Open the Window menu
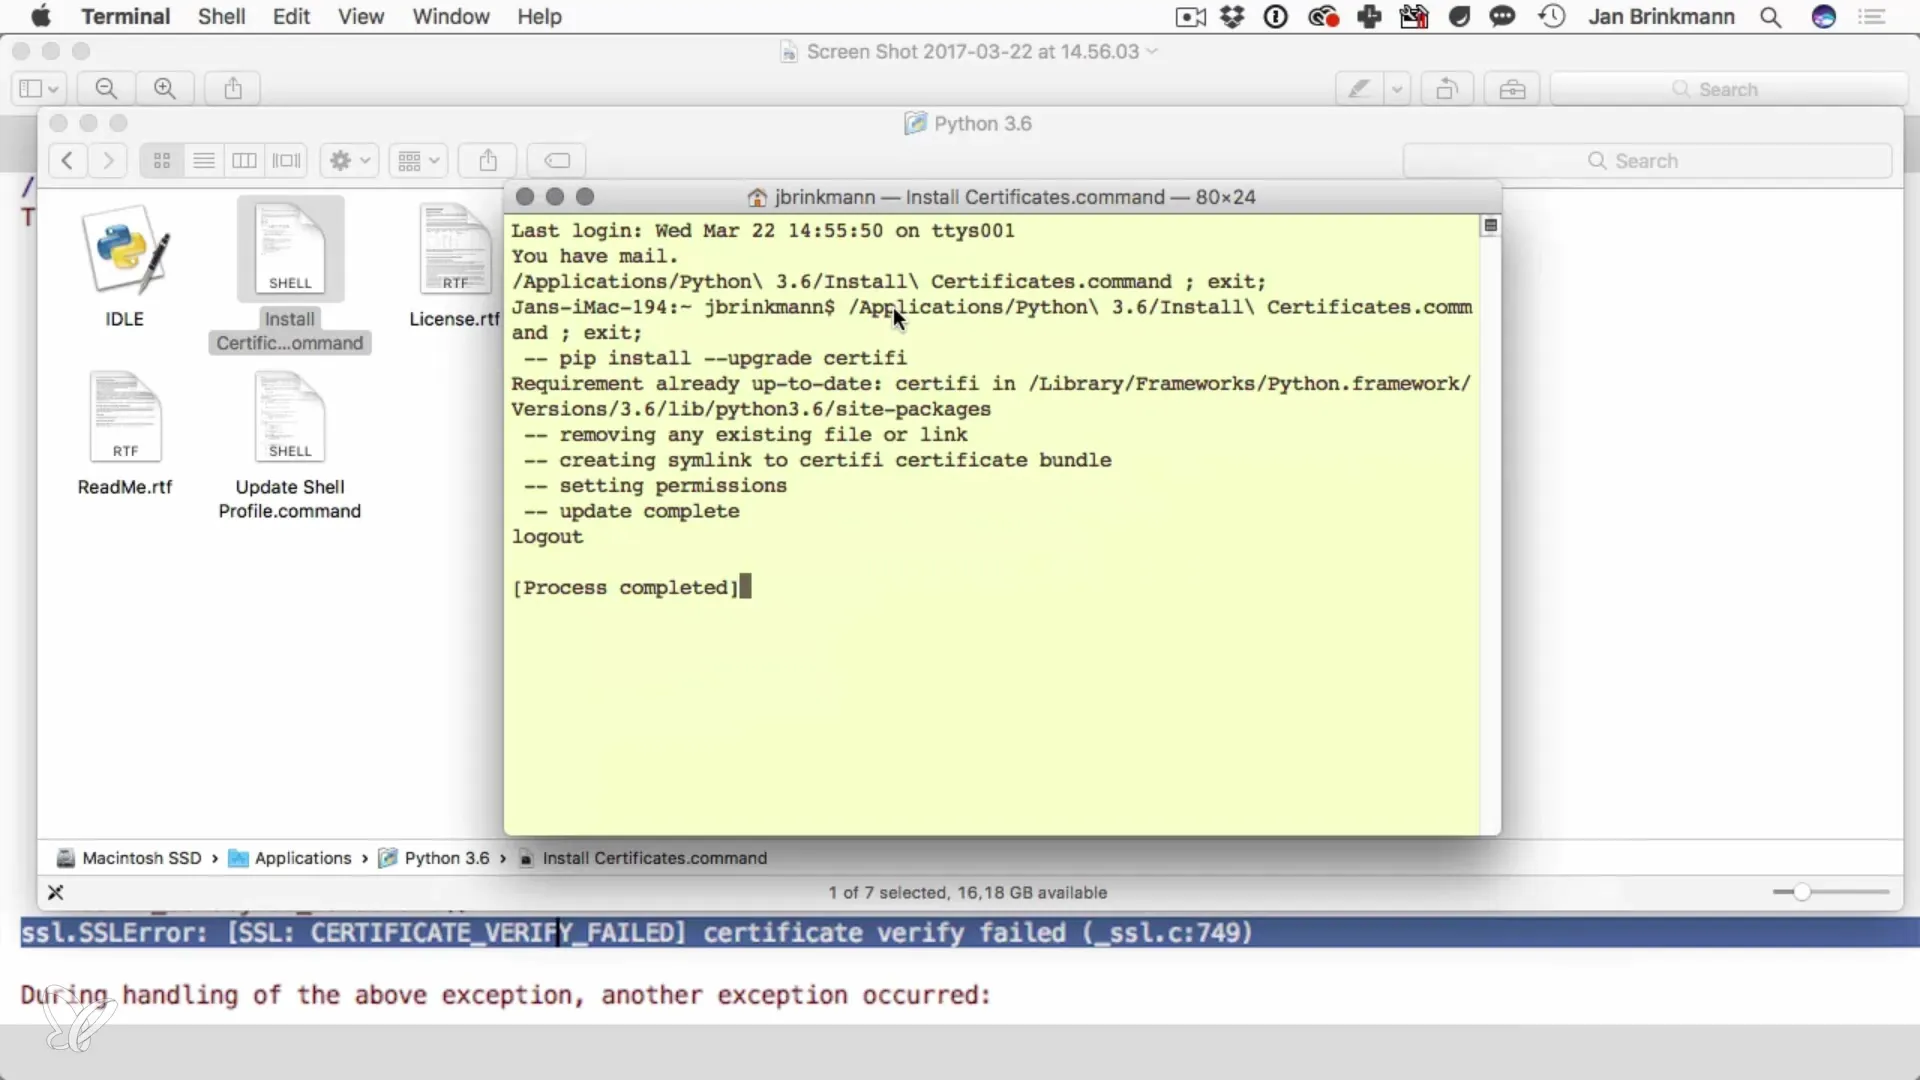This screenshot has height=1080, width=1920. (450, 16)
